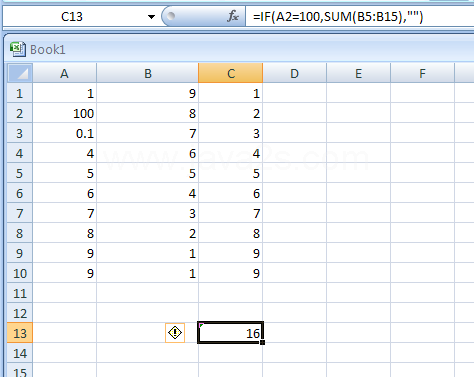Click cell A3 containing 0.1
This screenshot has width=474, height=377.
coord(65,133)
